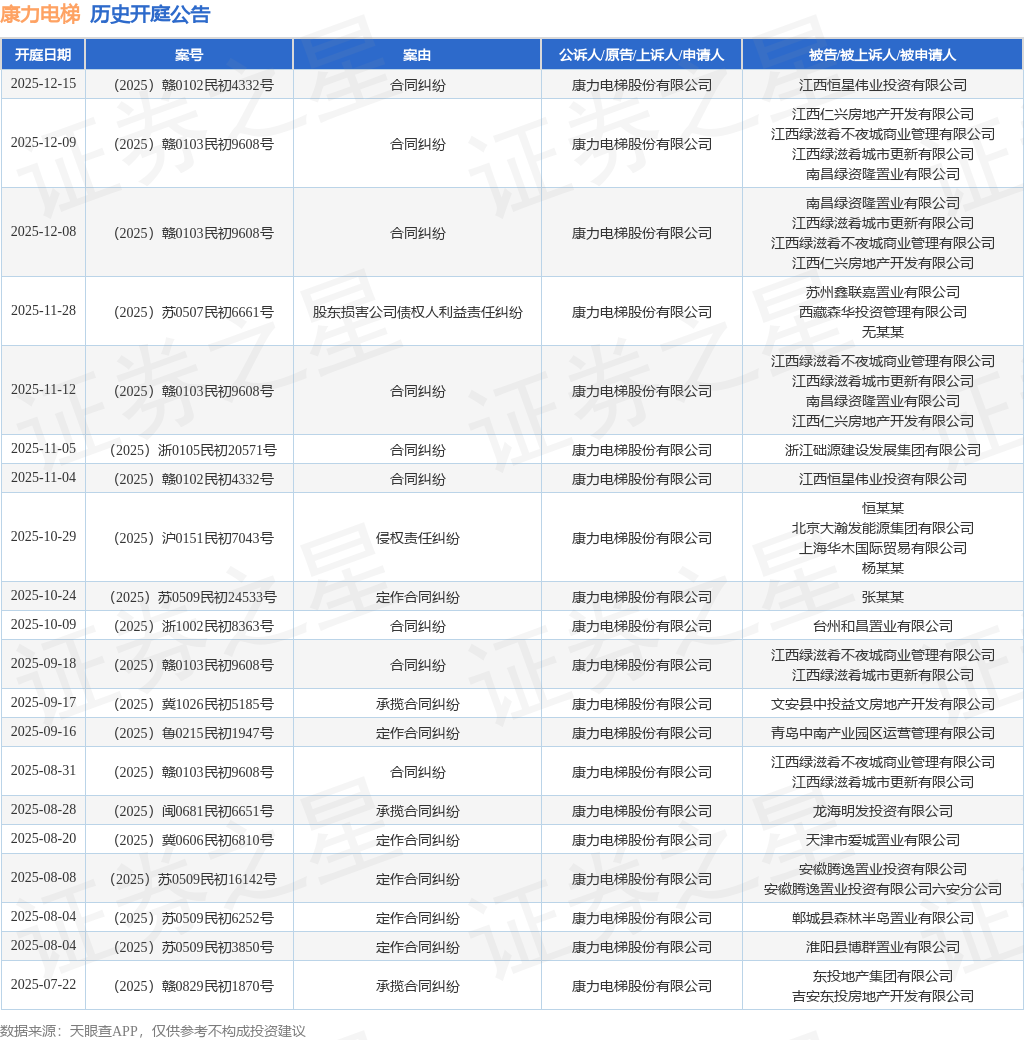
Task: Click the cause 股东损害公司债权人利益责任纠纷
Action: tap(417, 312)
